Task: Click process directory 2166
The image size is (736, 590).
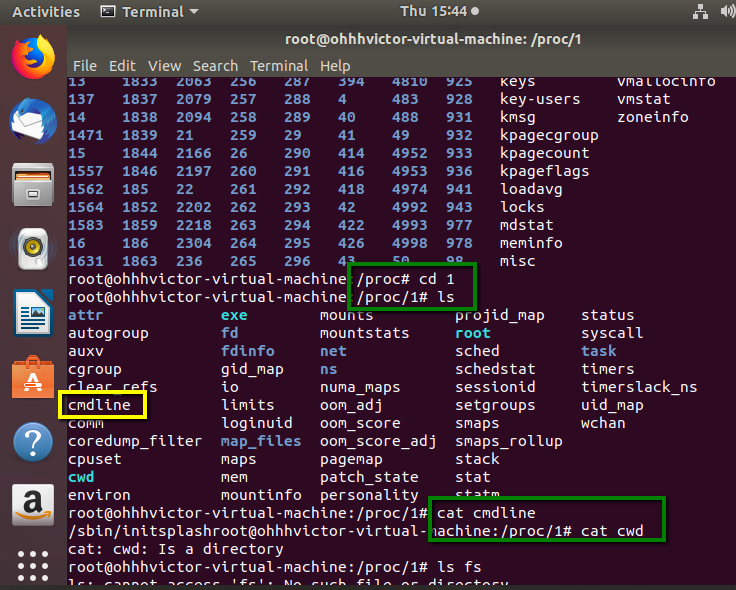Action: coord(194,153)
